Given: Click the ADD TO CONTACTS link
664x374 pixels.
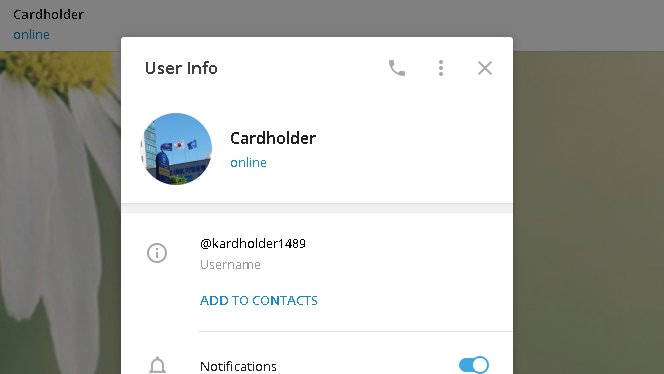Looking at the screenshot, I should (x=259, y=300).
